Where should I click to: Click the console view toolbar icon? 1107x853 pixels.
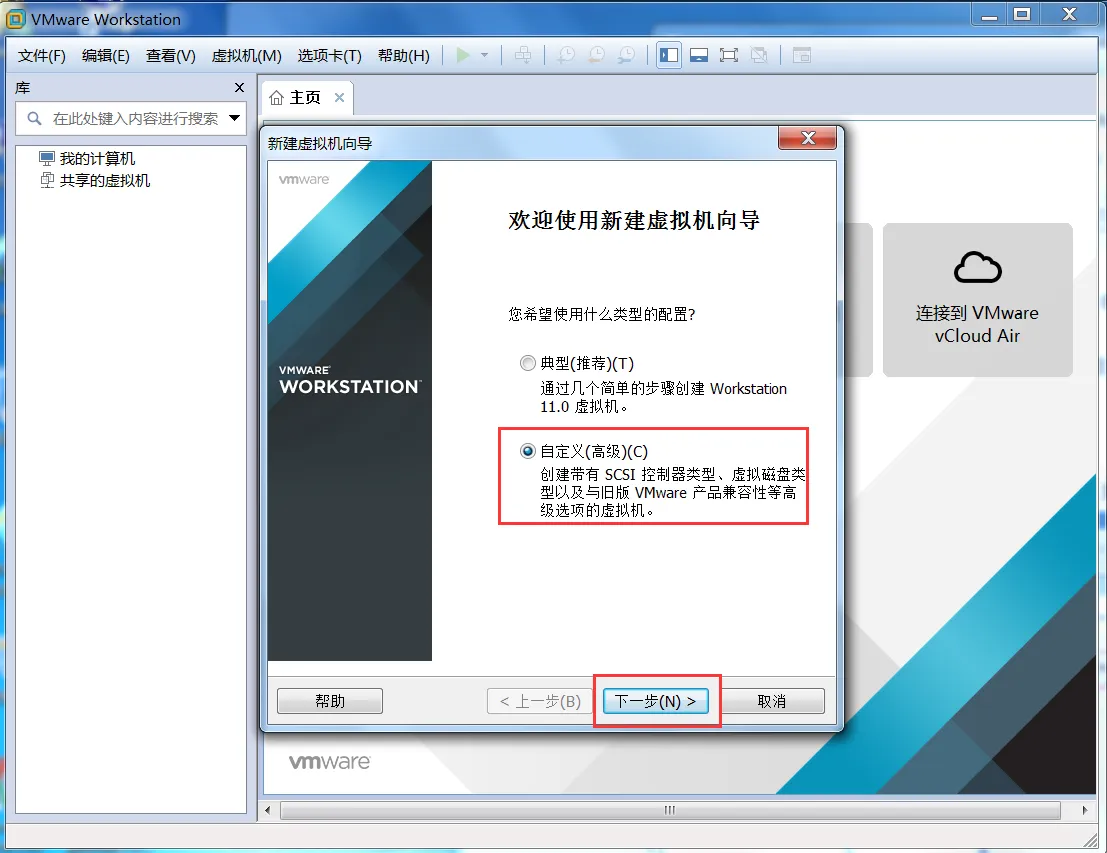pos(802,55)
